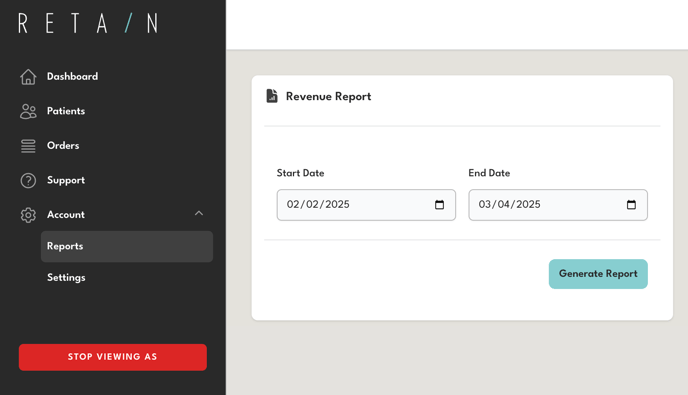The image size is (688, 395).
Task: Collapse the Account submenu chevron
Action: click(x=199, y=213)
